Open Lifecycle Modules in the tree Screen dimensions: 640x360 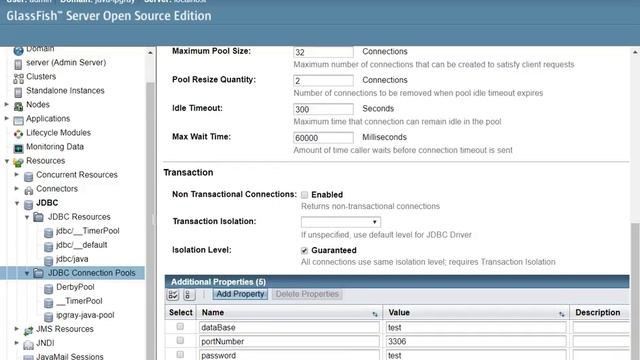[x=58, y=133]
